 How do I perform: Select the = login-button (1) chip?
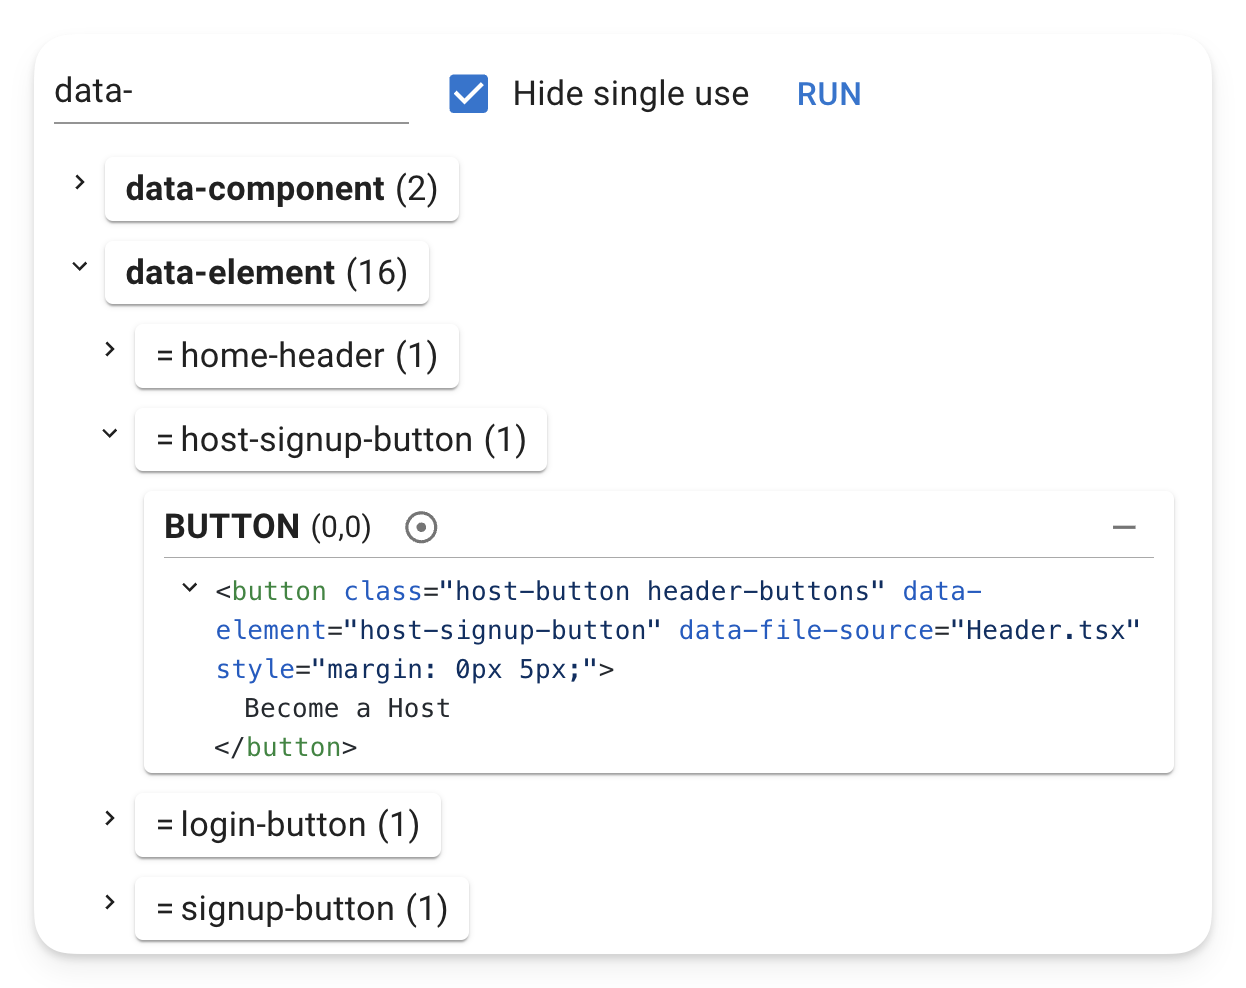coord(288,825)
